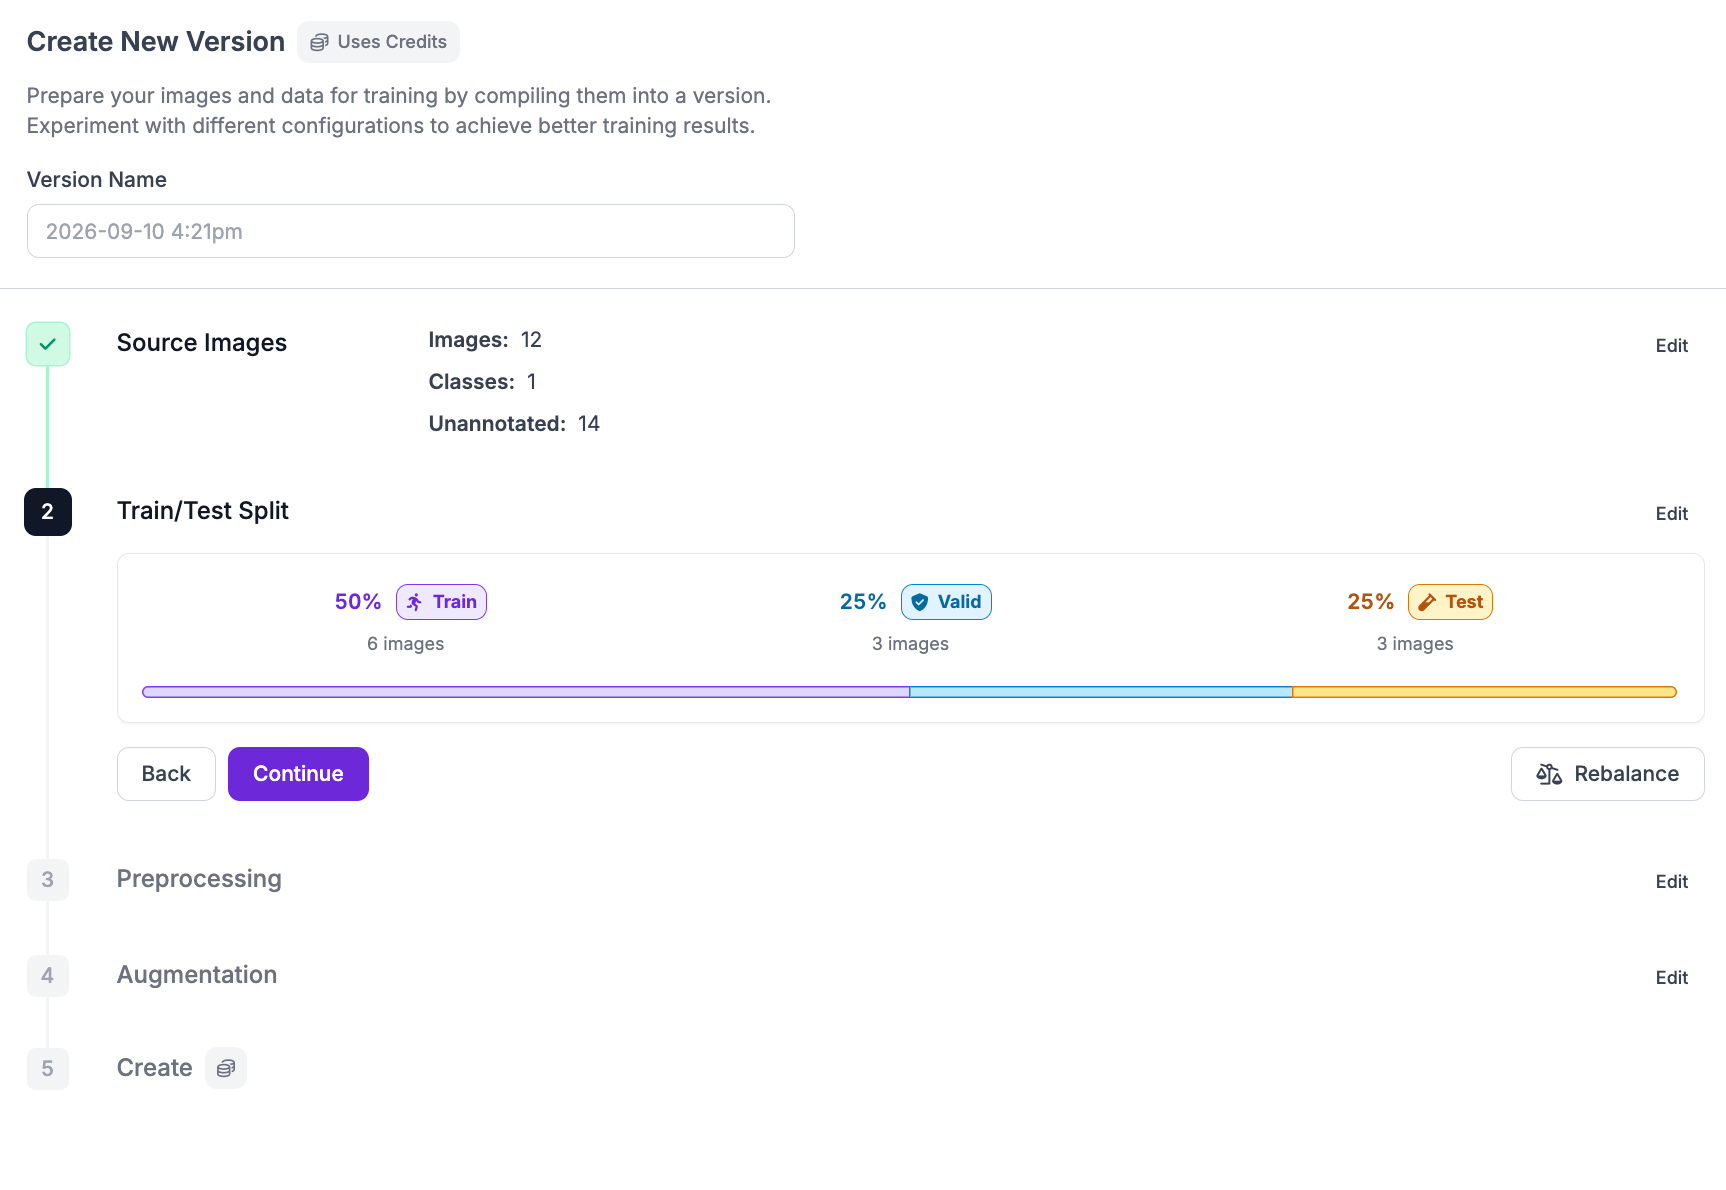Edit the Source Images section

[x=1672, y=346]
